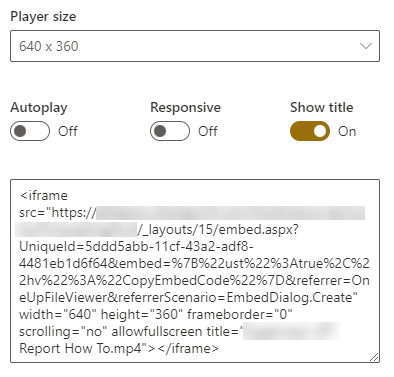Click the '640 x 360' value text
The image size is (394, 377).
(49, 46)
